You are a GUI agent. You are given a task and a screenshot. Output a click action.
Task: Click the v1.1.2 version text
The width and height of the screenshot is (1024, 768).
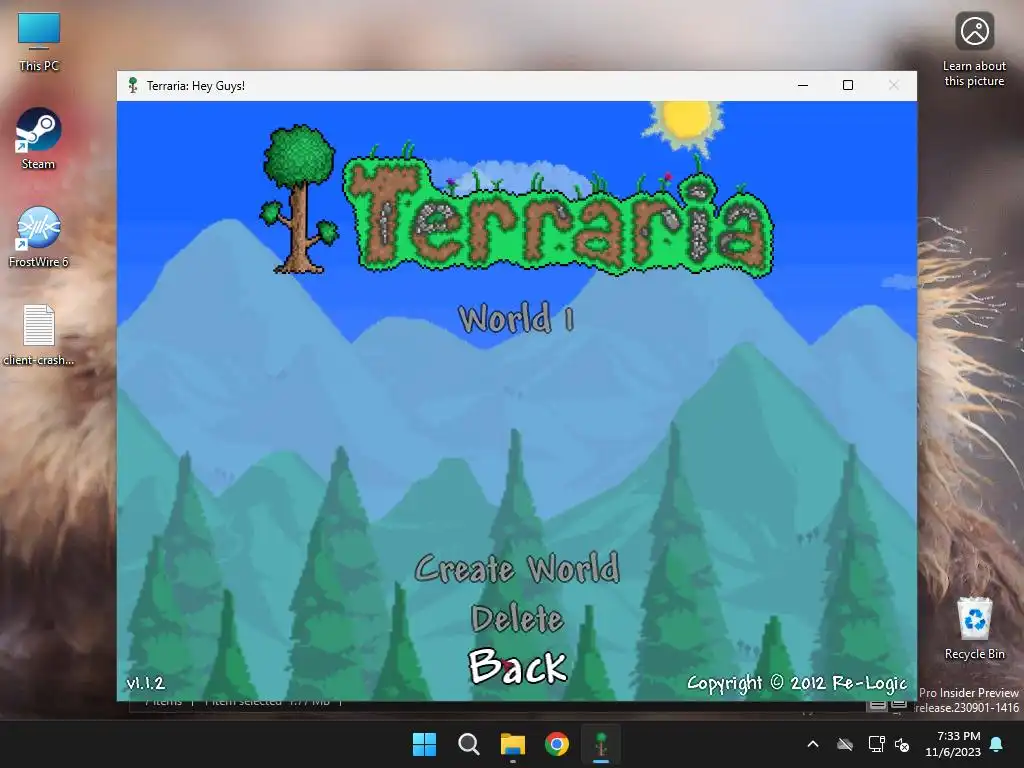click(x=146, y=683)
